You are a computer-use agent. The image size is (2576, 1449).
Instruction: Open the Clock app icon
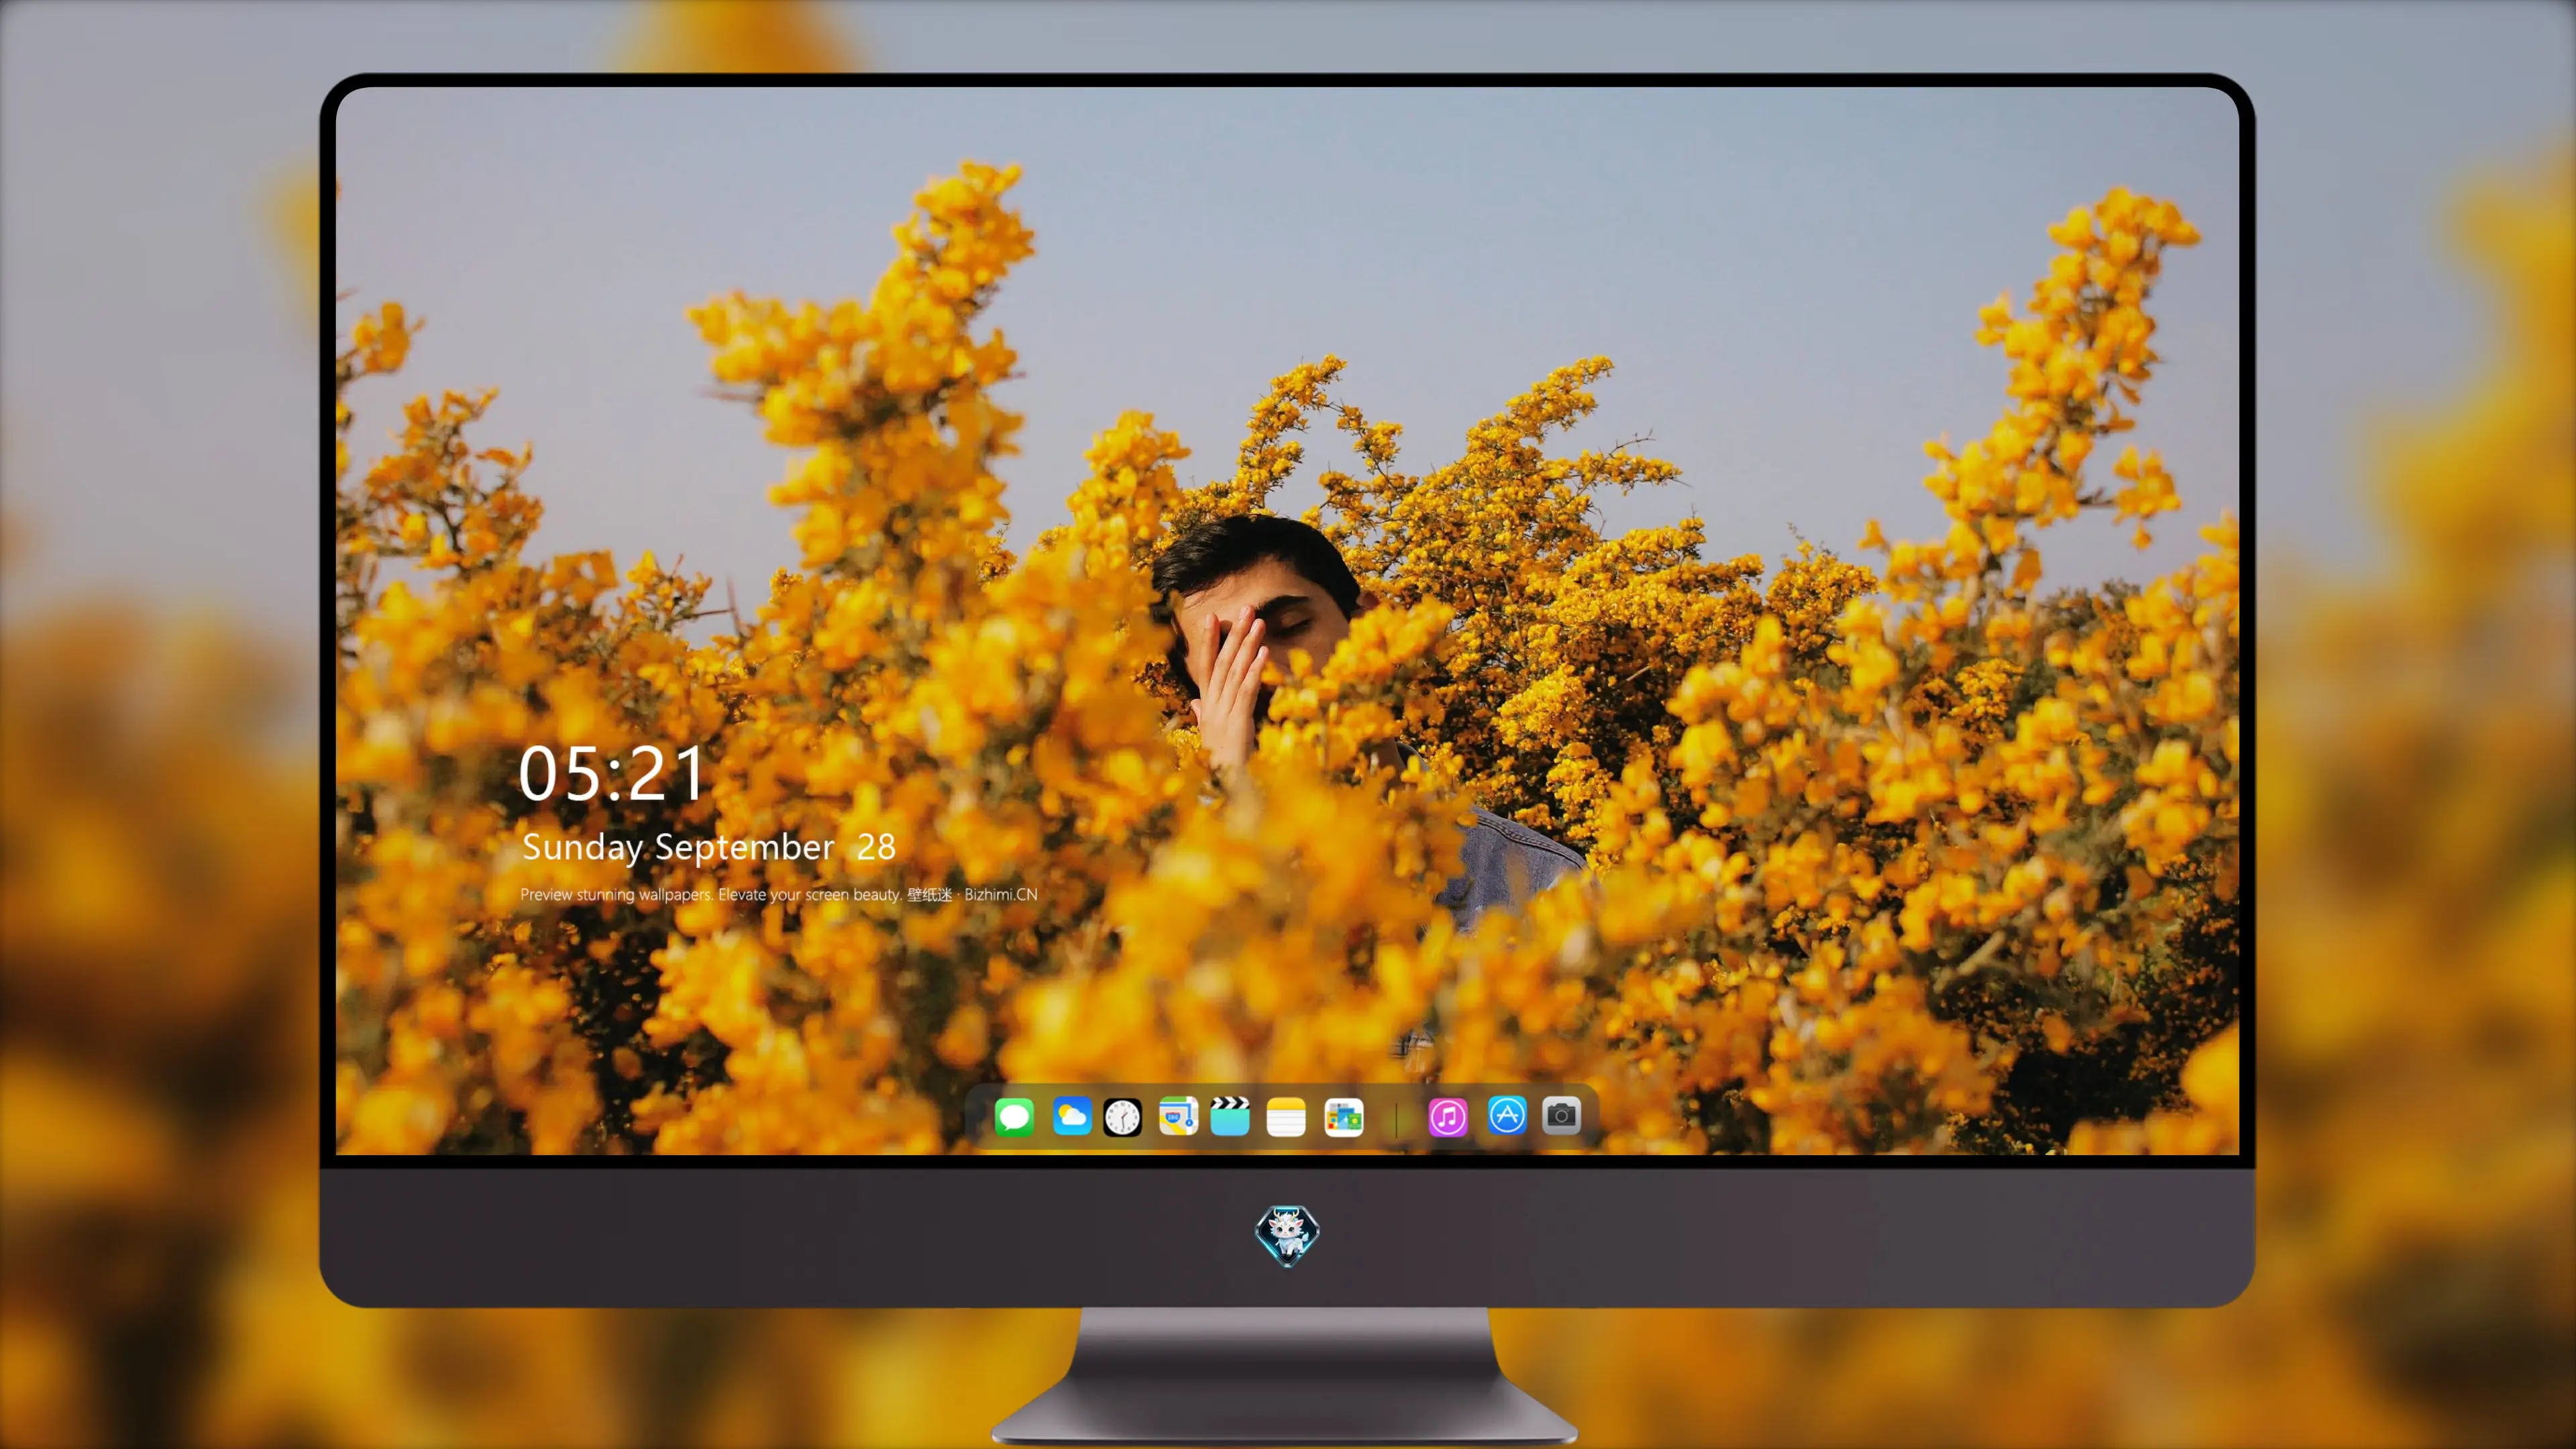1122,1117
